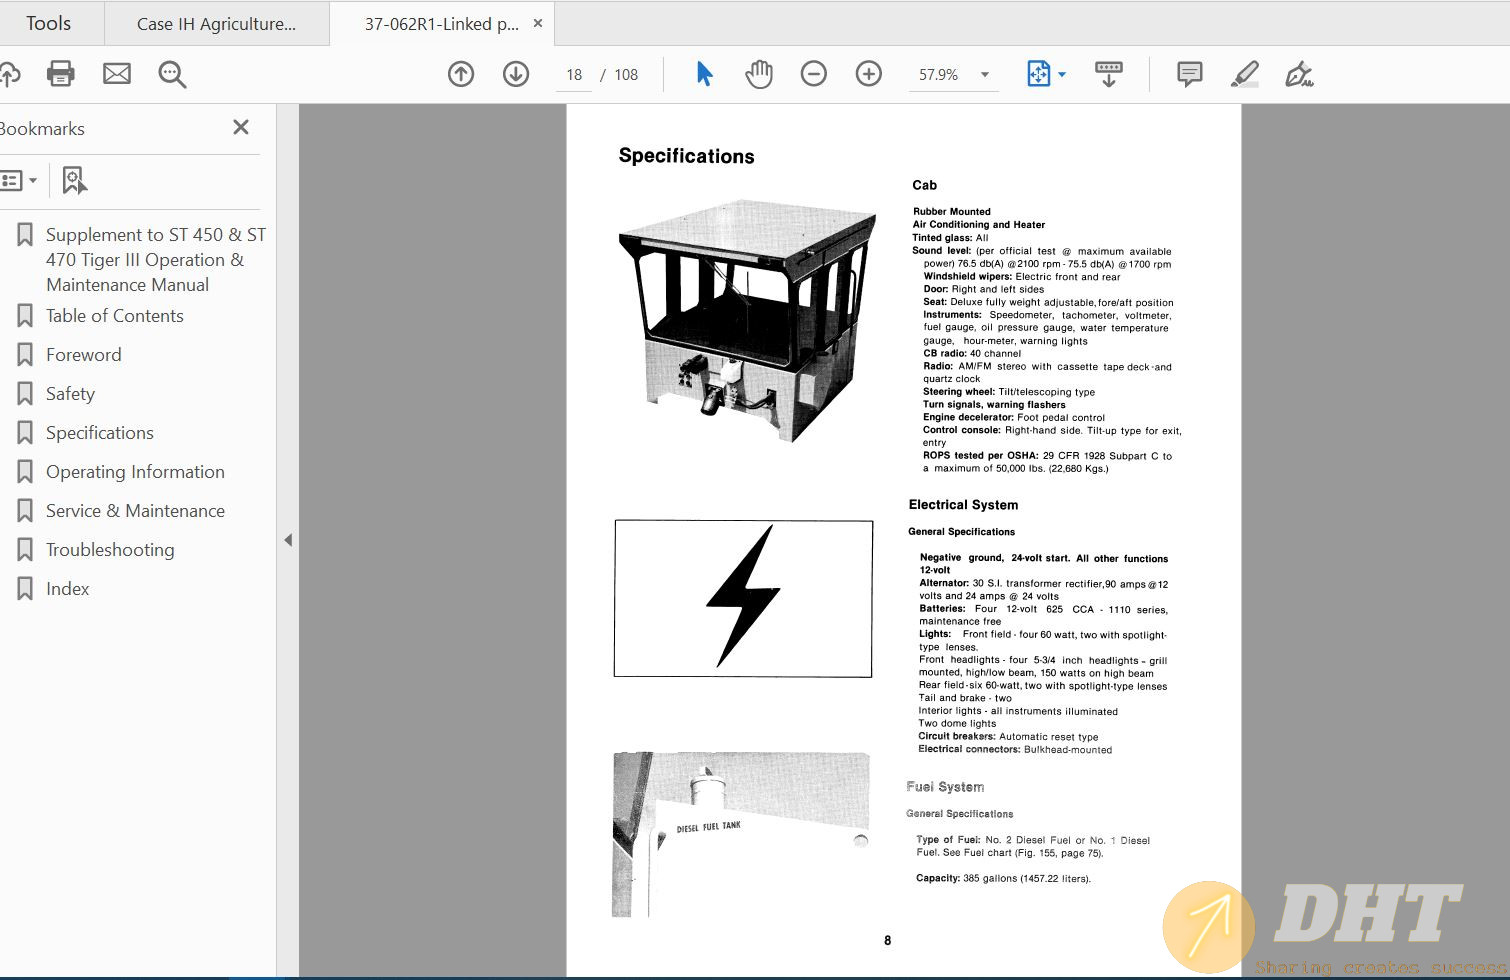Jump to the Foreword bookmark
Viewport: 1510px width, 980px height.
(84, 355)
